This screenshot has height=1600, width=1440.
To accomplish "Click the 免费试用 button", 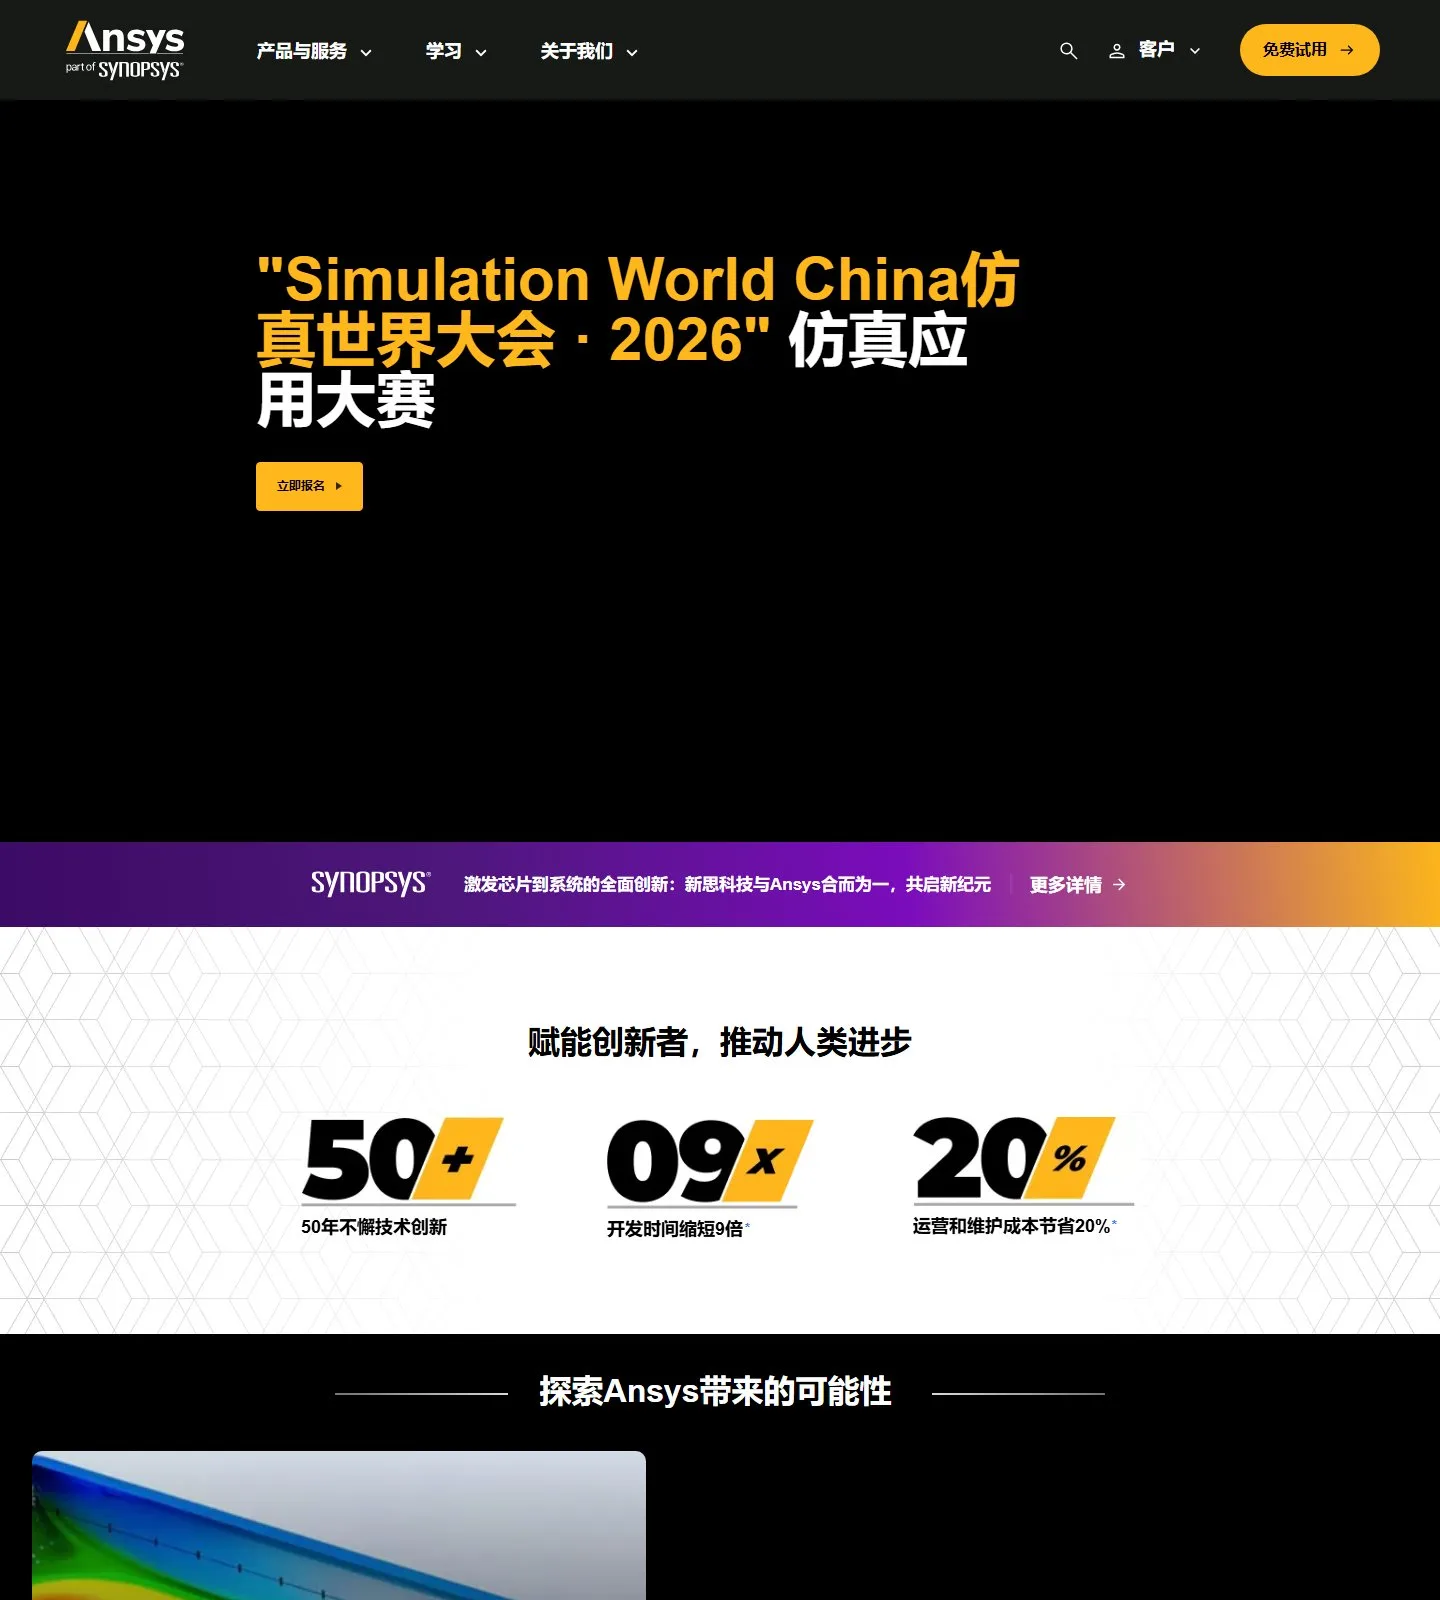I will coord(1309,50).
